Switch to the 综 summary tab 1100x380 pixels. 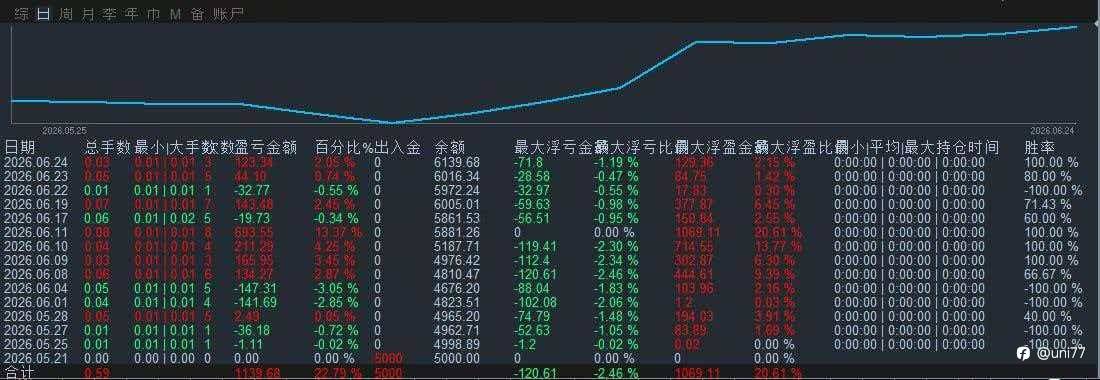coord(22,14)
